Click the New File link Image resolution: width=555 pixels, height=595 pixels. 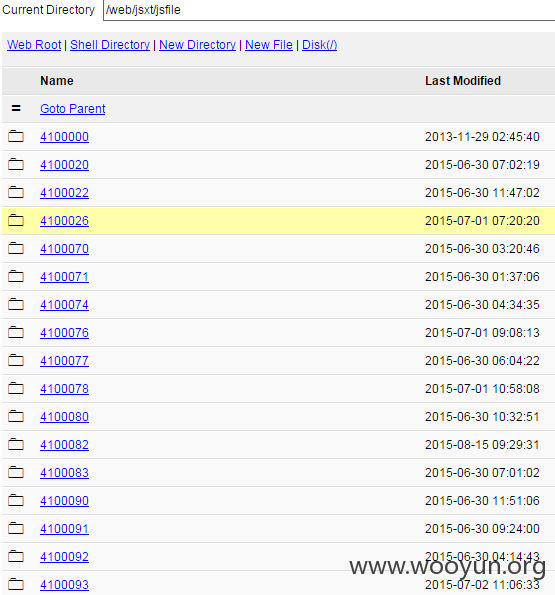(x=269, y=45)
